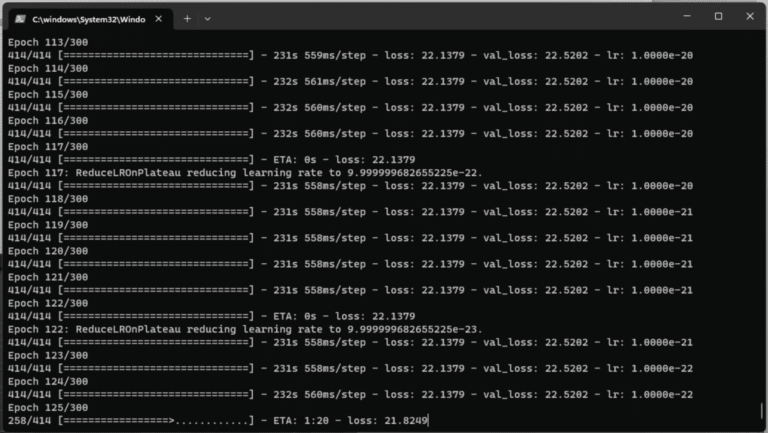This screenshot has height=433, width=768.
Task: Click the 'Epoch 122/300' line
Action: point(48,303)
